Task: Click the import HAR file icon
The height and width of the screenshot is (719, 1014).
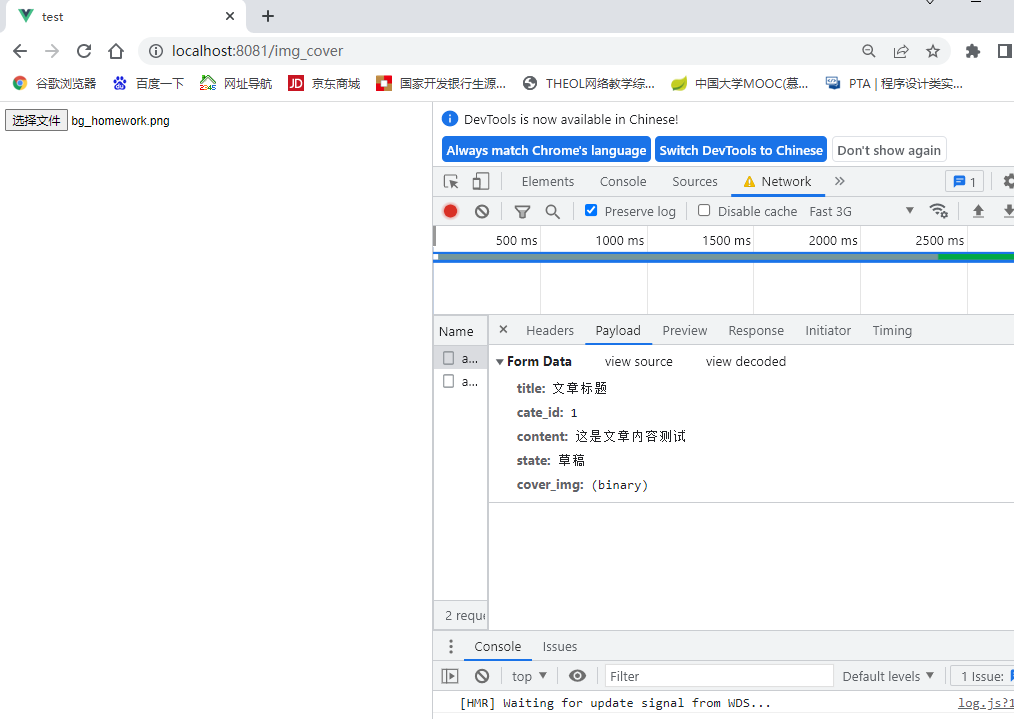Action: click(978, 211)
